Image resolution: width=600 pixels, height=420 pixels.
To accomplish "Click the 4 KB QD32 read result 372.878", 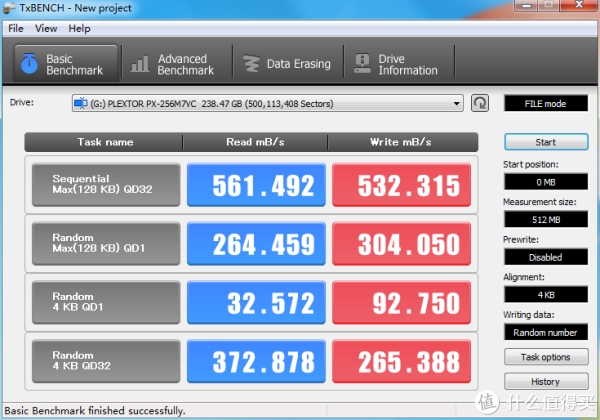I will point(256,361).
